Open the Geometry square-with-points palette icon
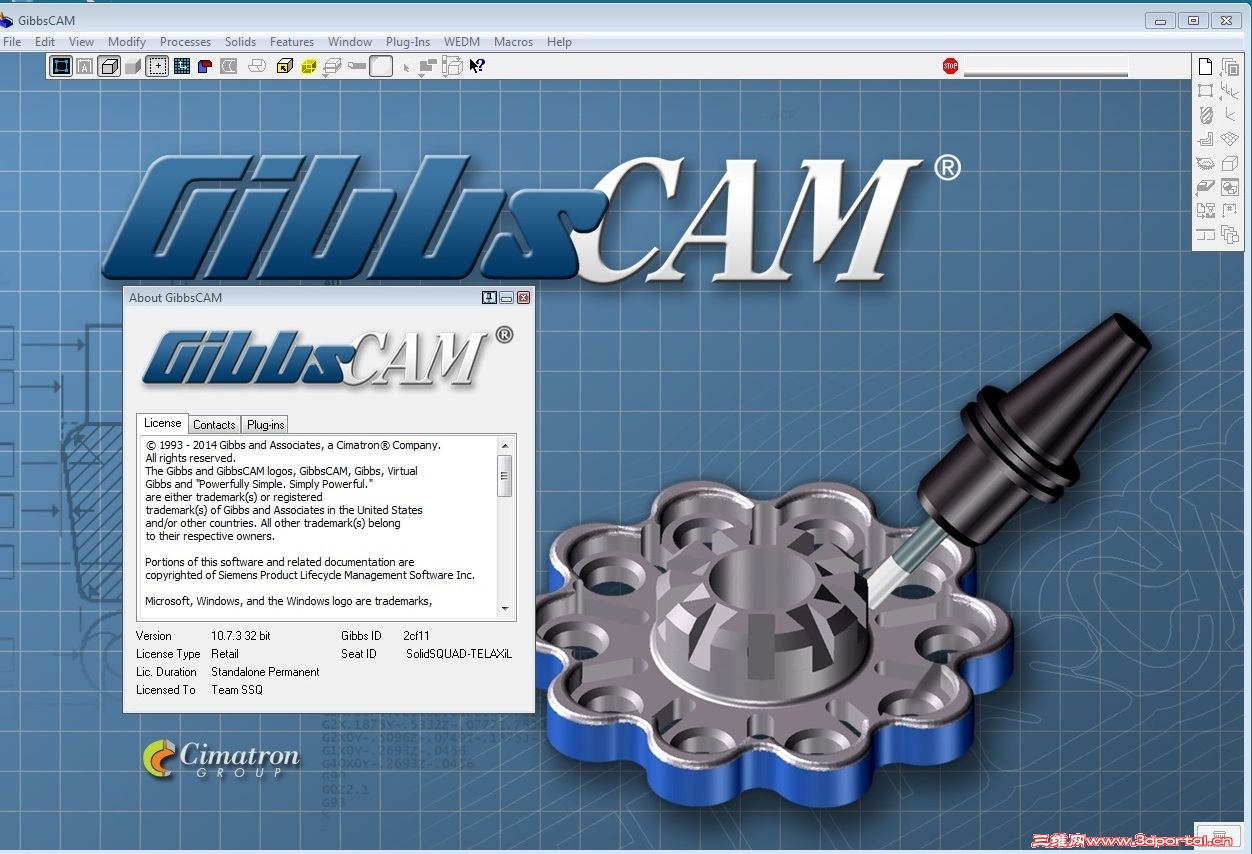The image size is (1252, 854). click(x=1205, y=90)
